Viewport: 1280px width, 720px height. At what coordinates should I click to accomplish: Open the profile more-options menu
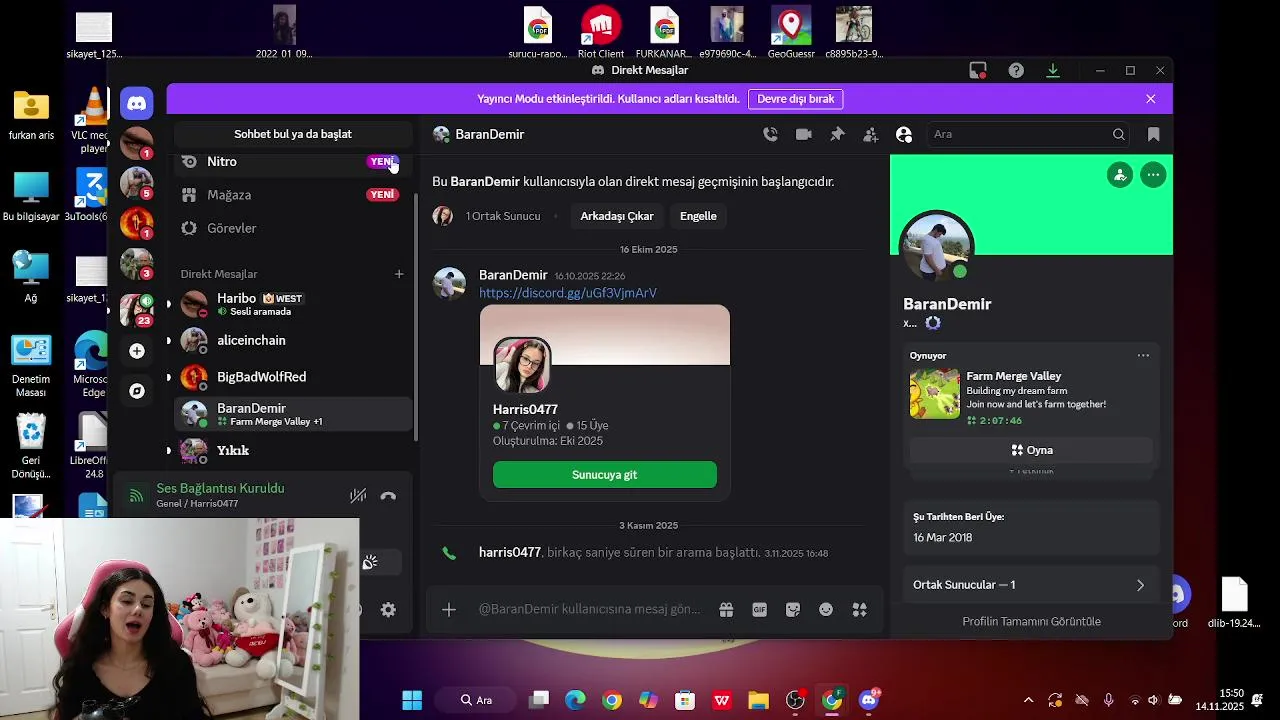[x=1153, y=175]
